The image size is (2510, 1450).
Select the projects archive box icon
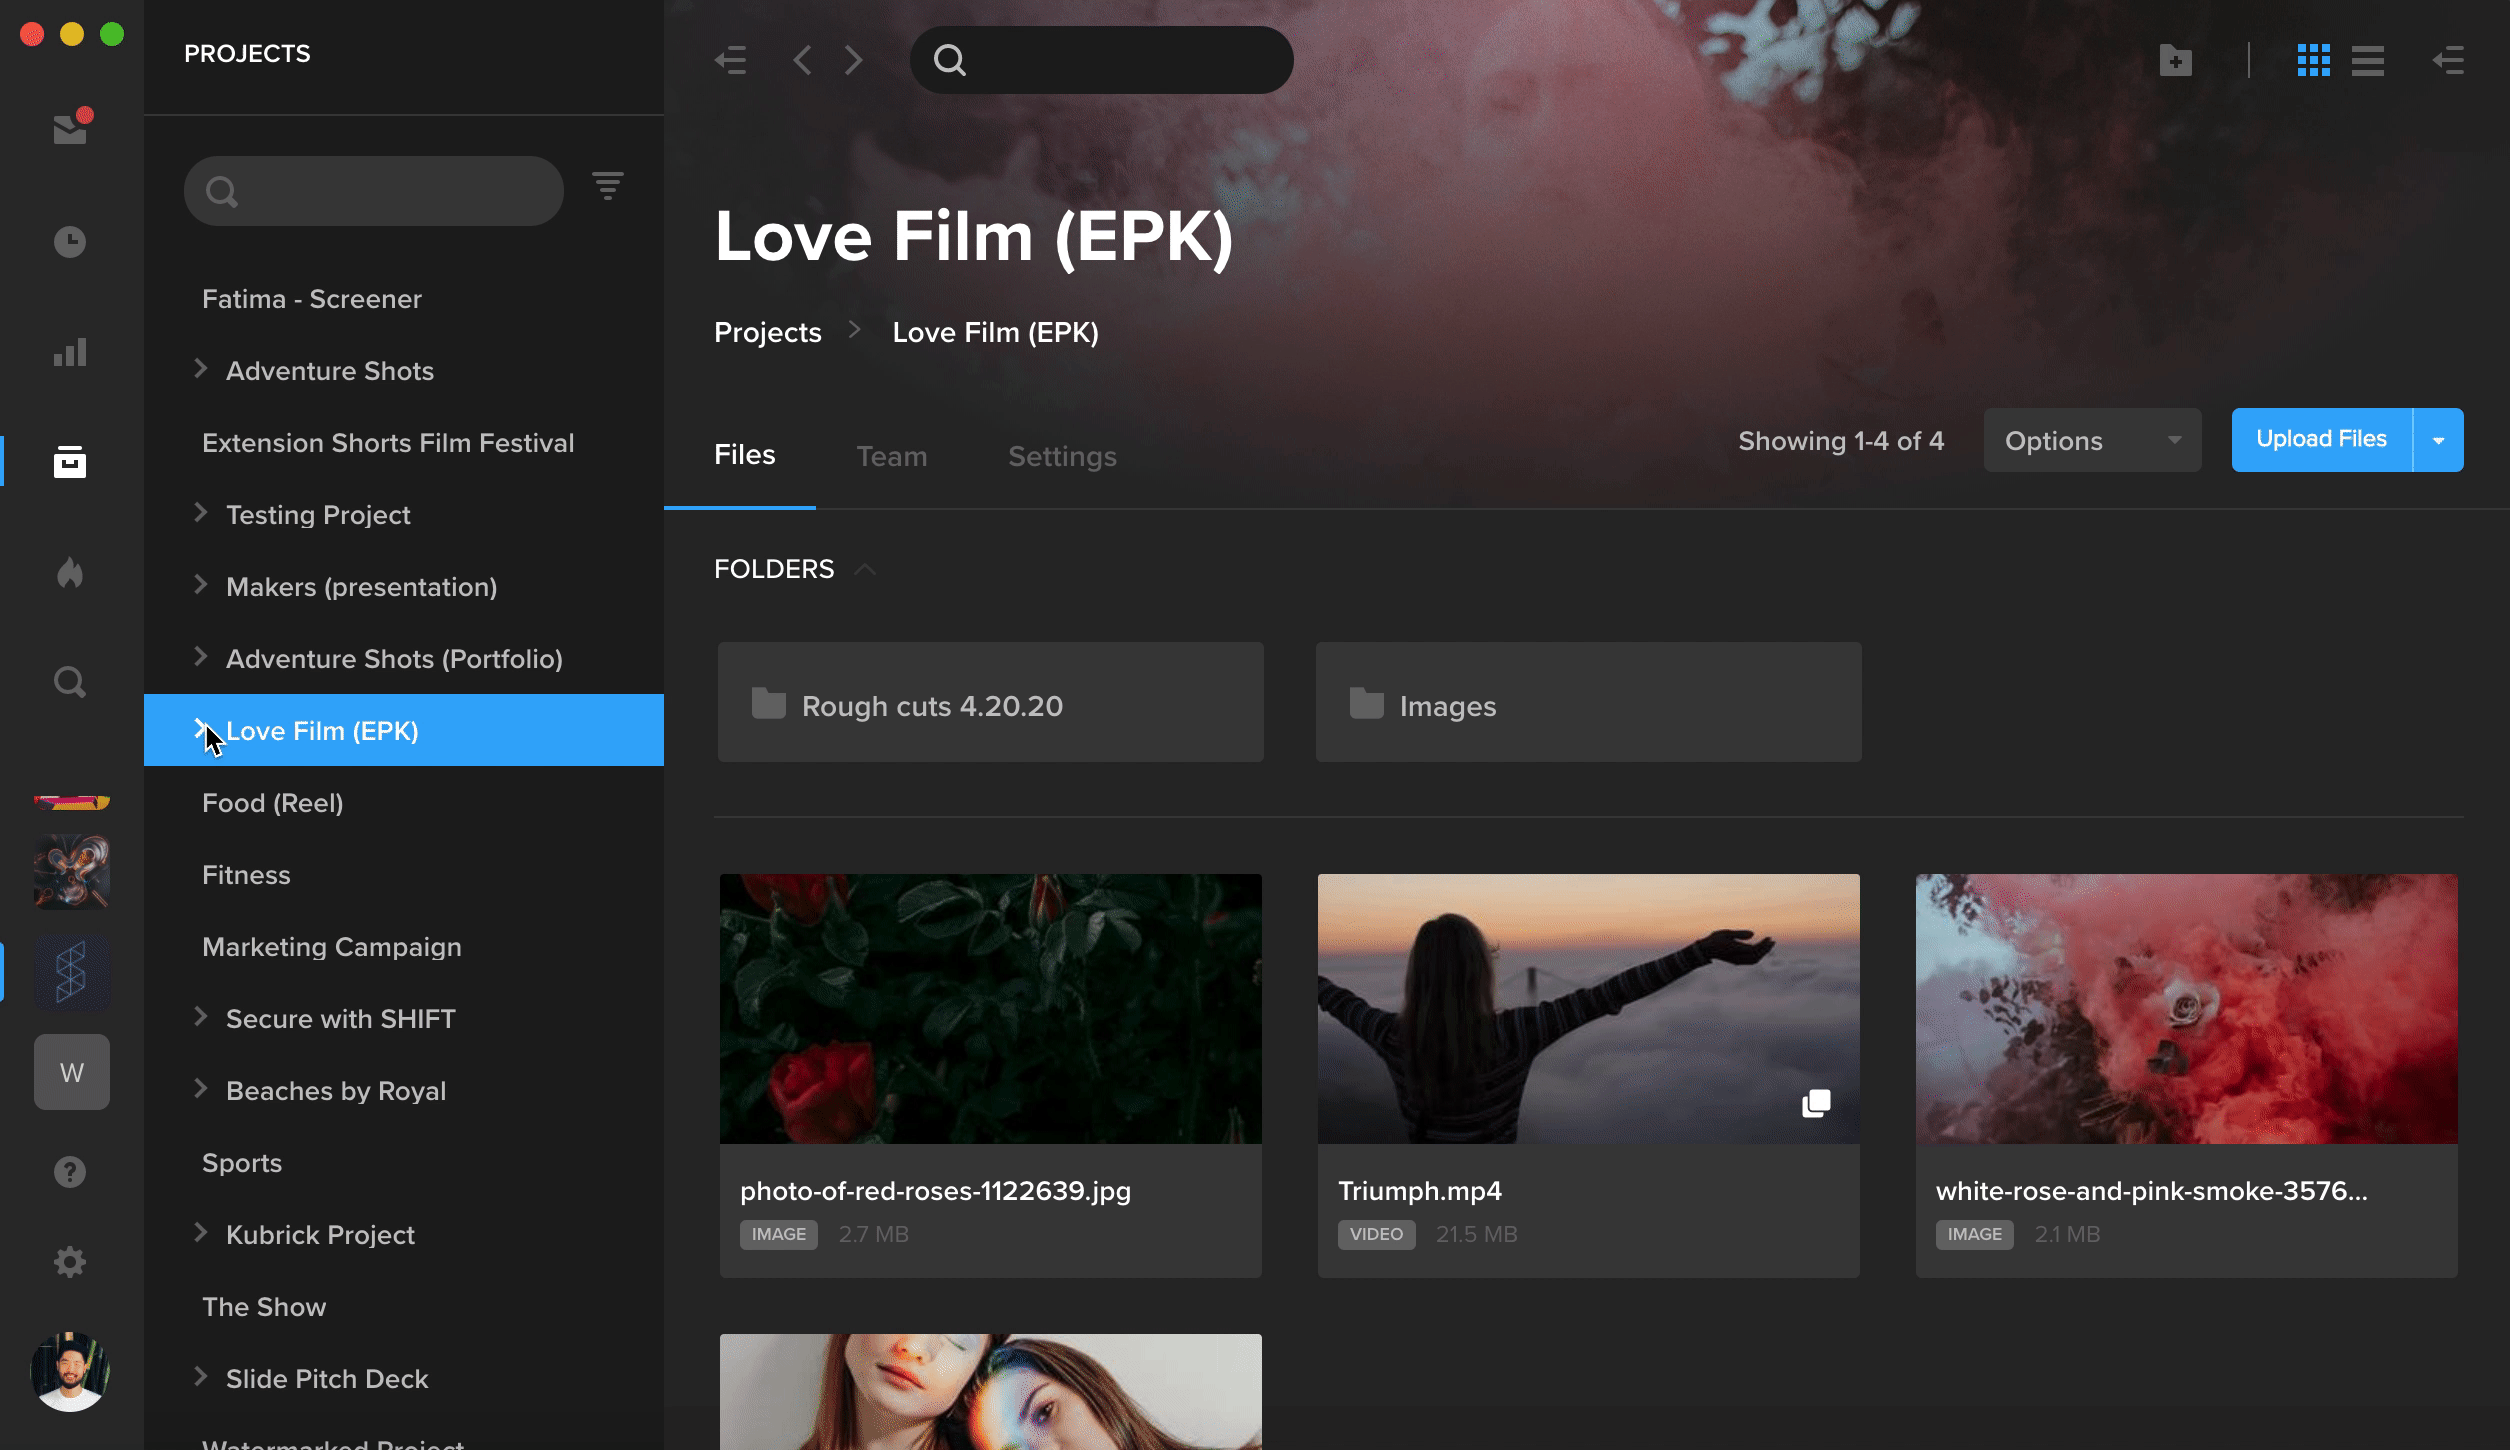(x=70, y=462)
